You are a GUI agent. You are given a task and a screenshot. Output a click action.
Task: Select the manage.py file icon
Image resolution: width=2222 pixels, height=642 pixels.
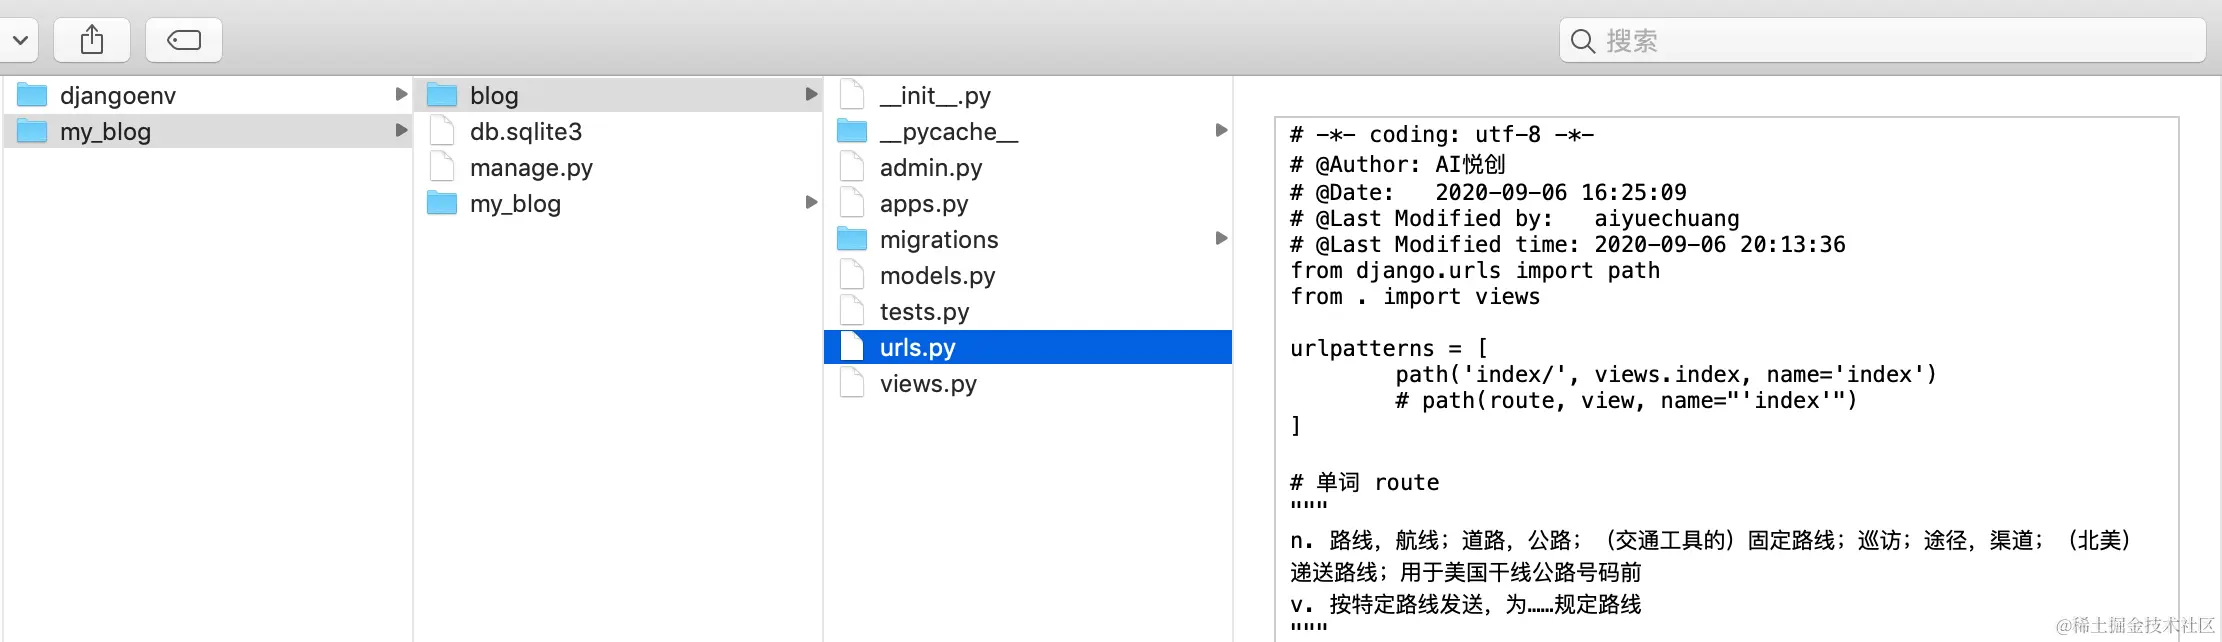click(x=442, y=167)
